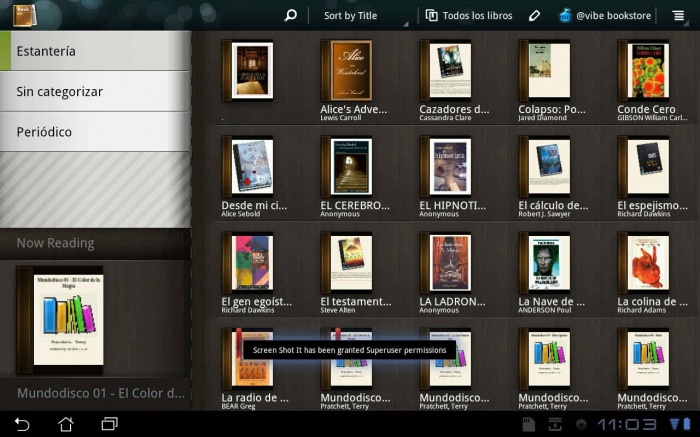The width and height of the screenshot is (700, 437).
Task: Select the Sin categorizar category
Action: pos(95,92)
